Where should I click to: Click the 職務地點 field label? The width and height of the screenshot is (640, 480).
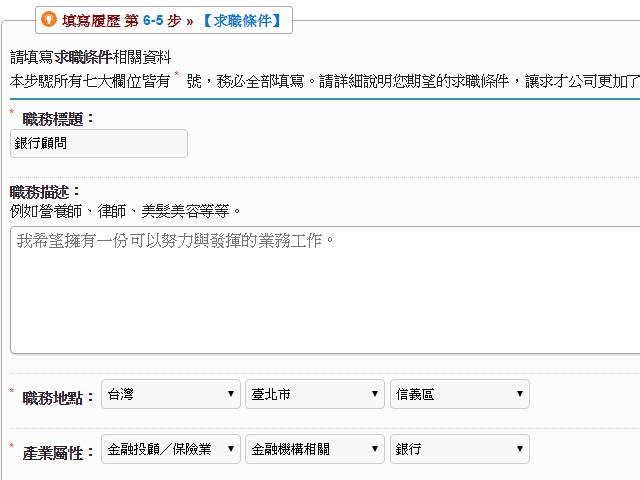(x=58, y=396)
